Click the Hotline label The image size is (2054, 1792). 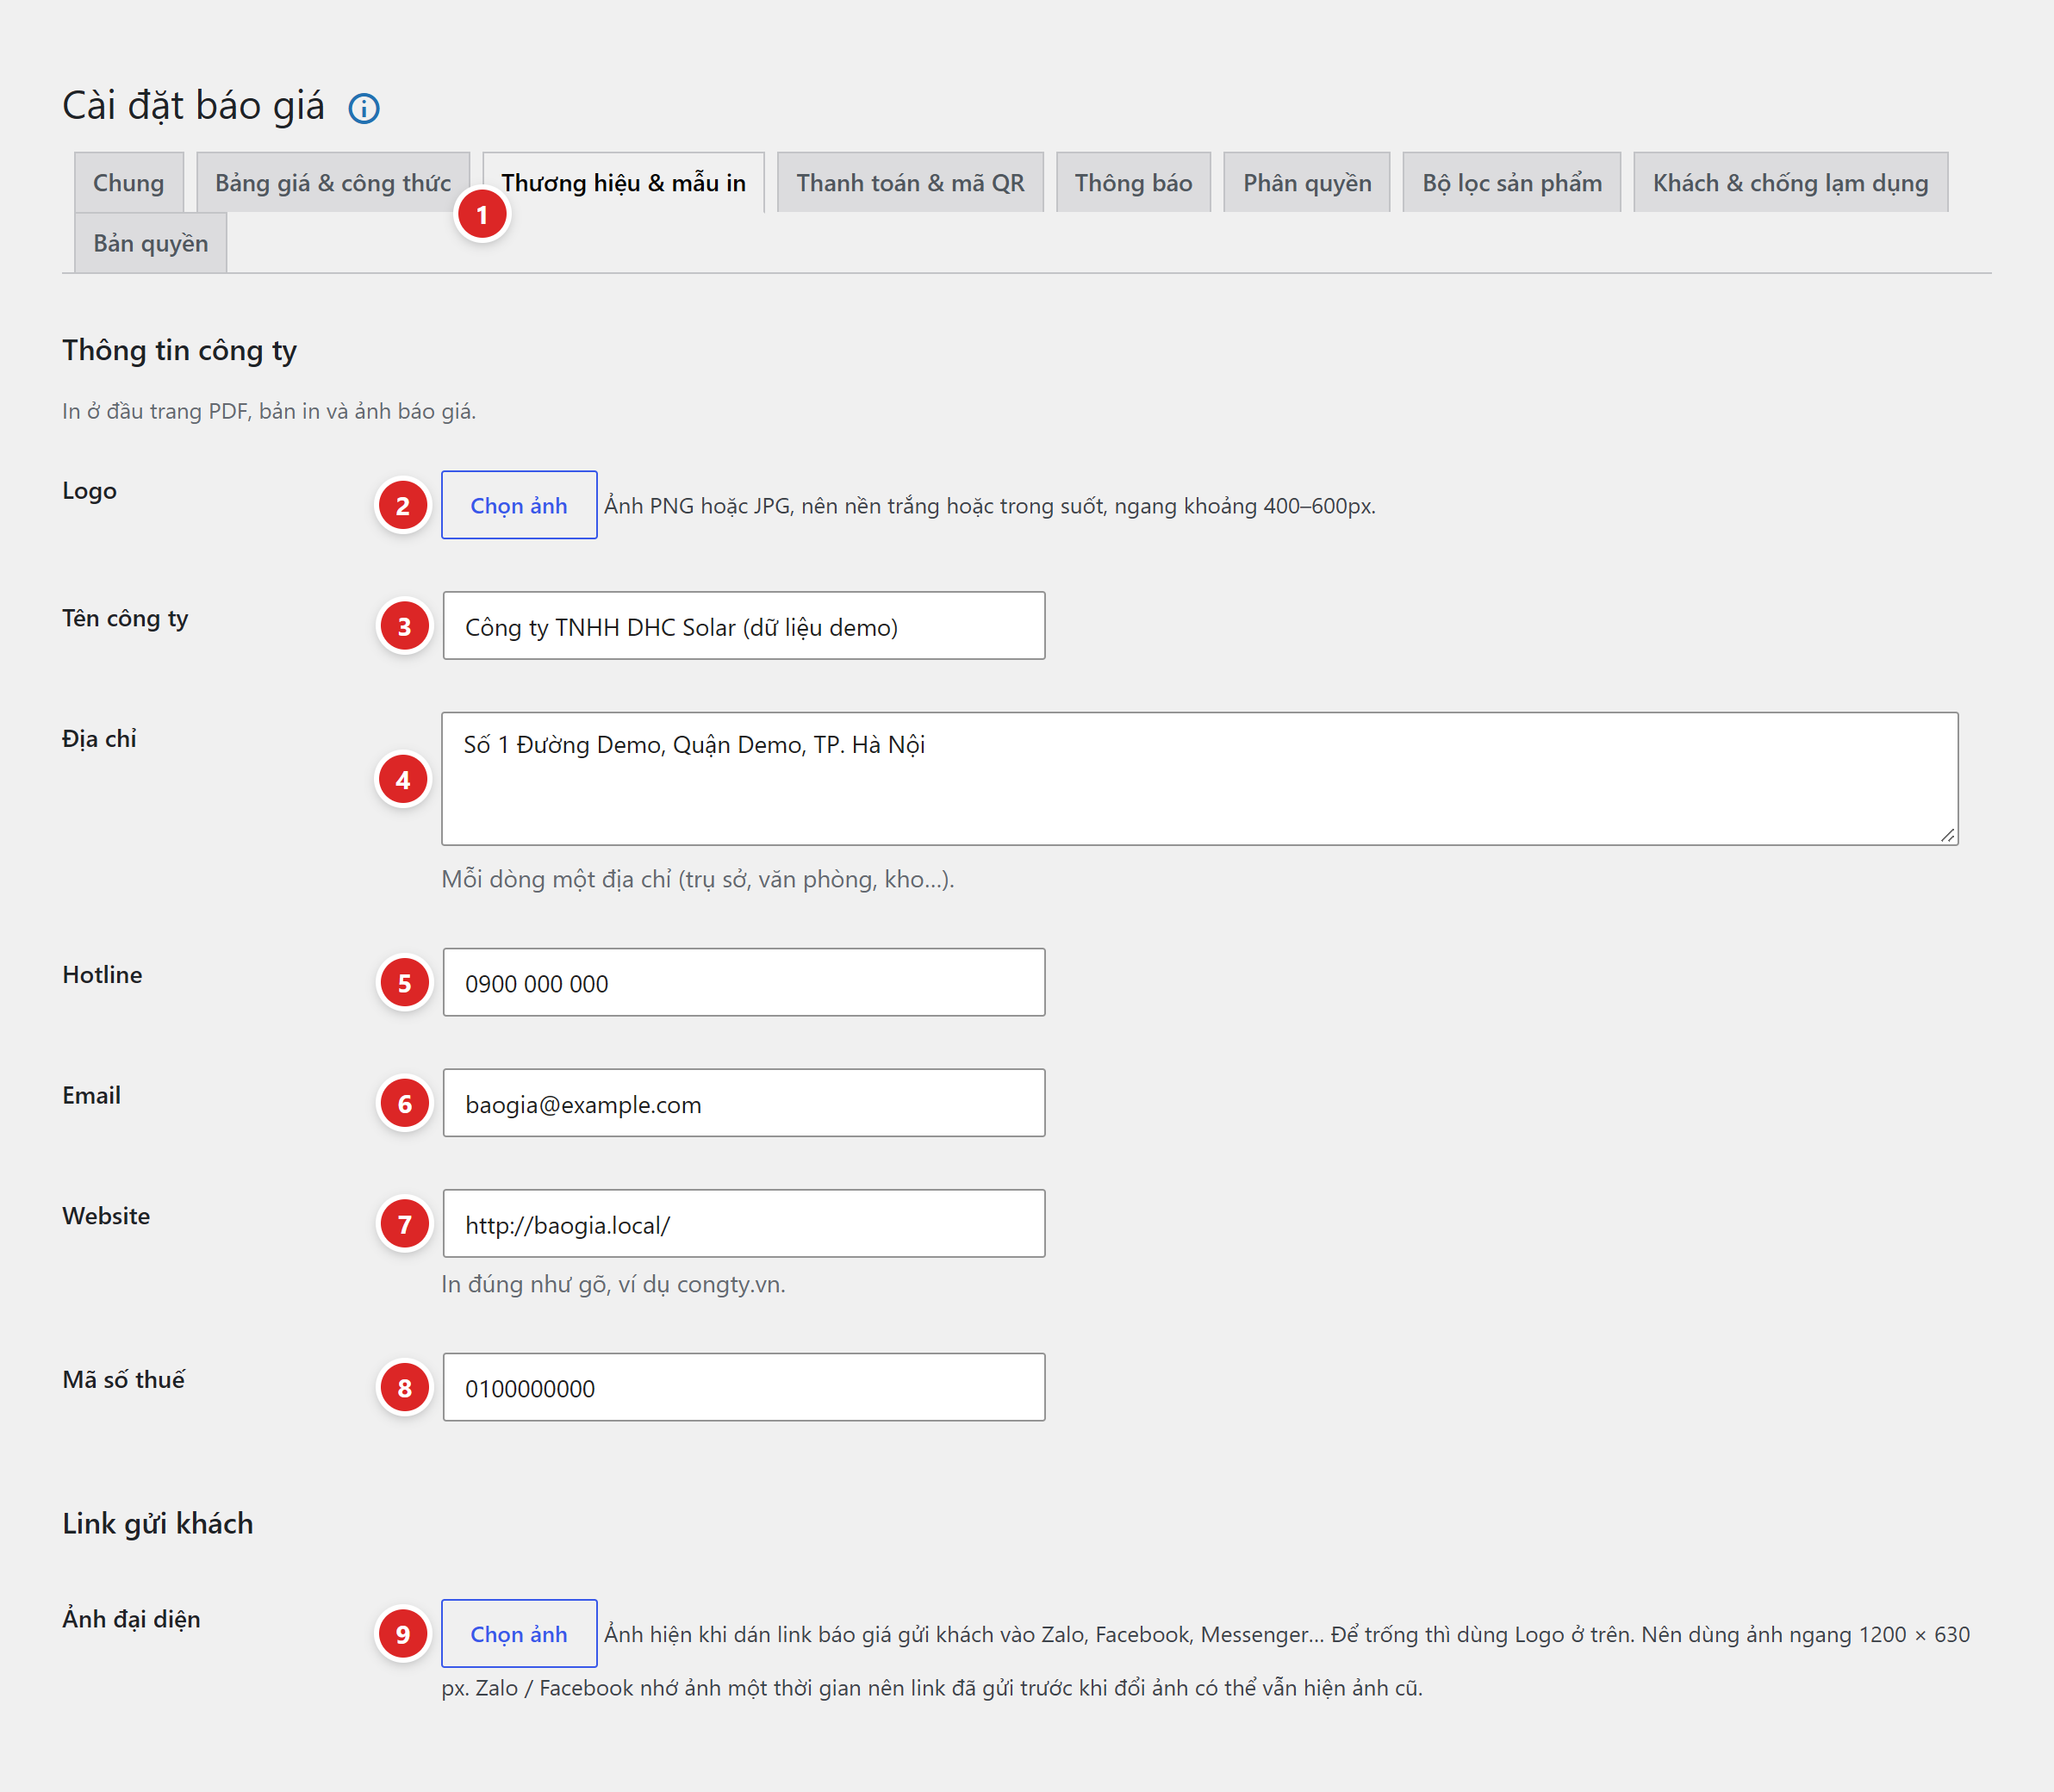102,975
